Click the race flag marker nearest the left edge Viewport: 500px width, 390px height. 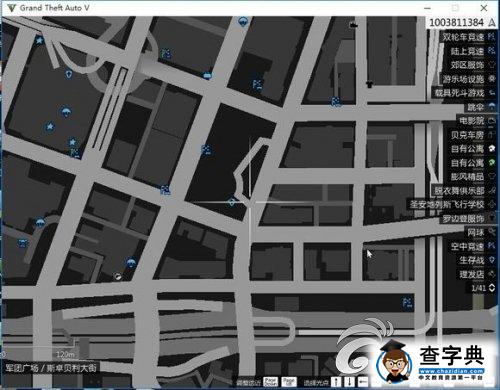pyautogui.click(x=23, y=243)
